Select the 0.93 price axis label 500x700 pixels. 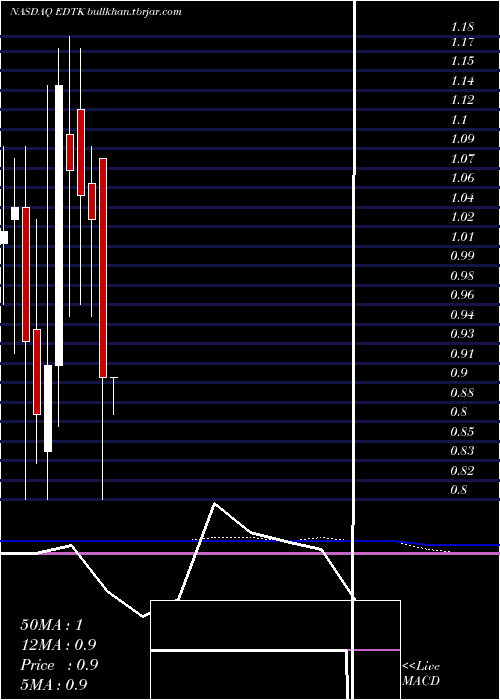click(462, 334)
